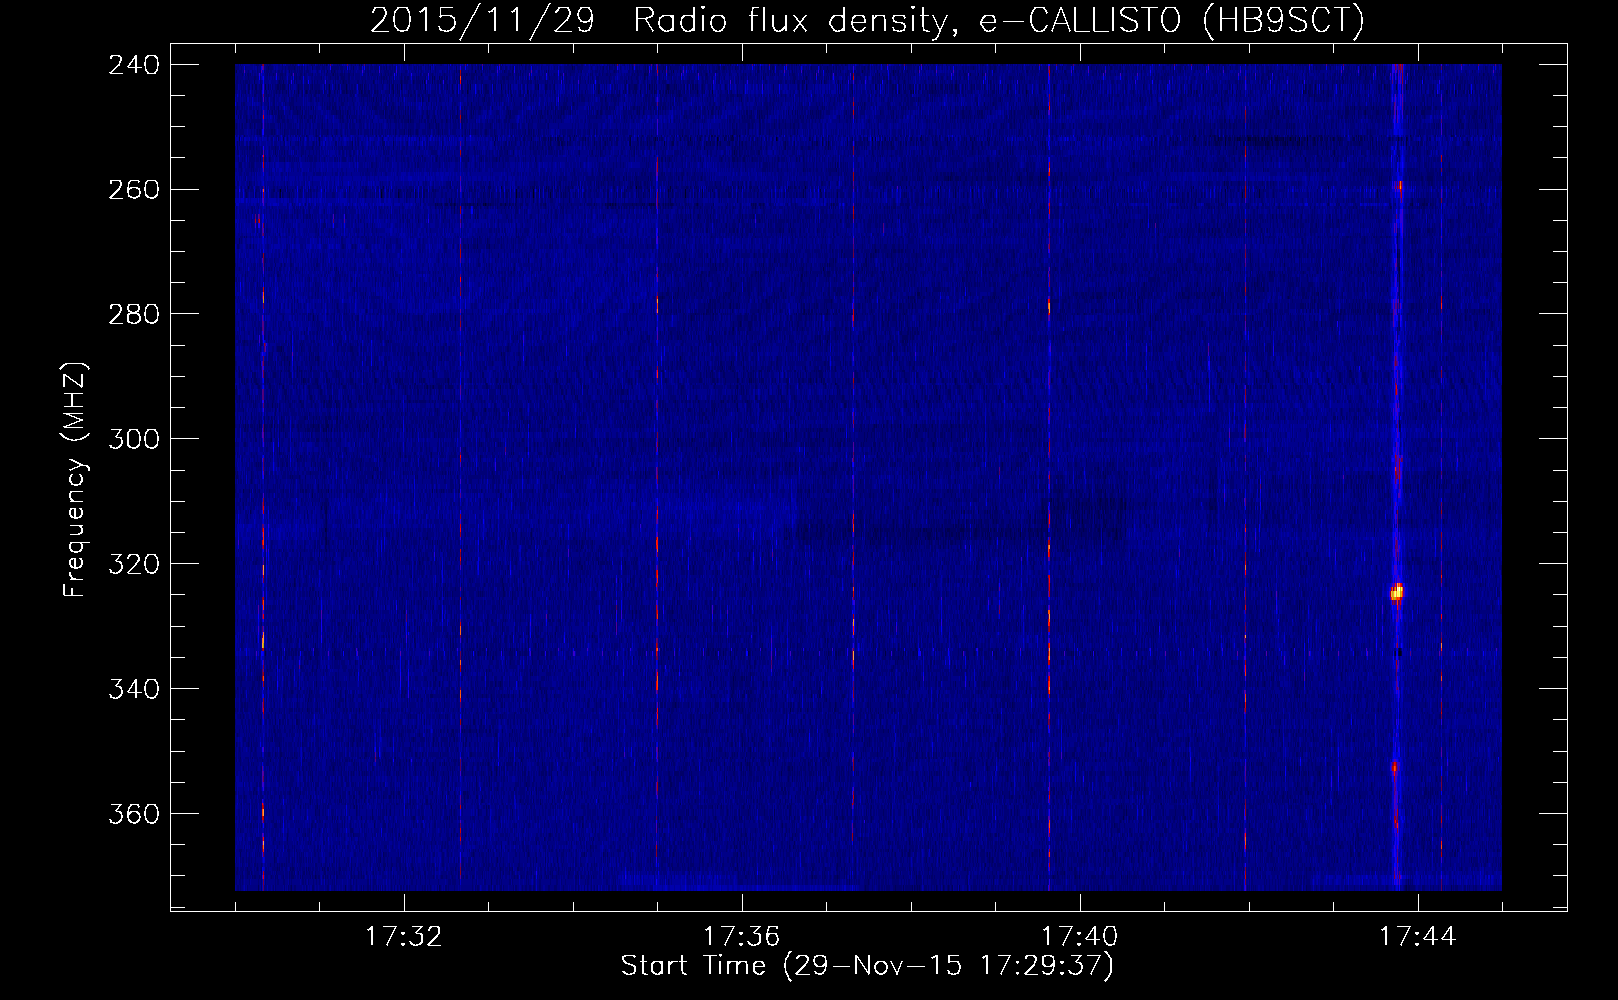Screen dimensions: 1618x1000
Task: Click the plot title "2015/11/29 Radio flux density, e-CALLISTO (HB9SCT)"
Action: 867,21
